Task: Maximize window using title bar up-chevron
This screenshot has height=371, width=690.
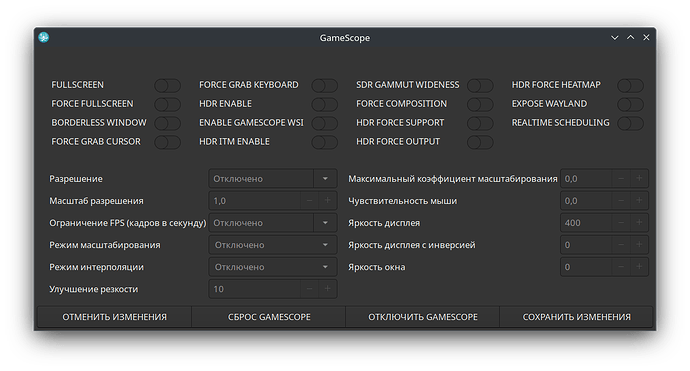Action: click(x=631, y=38)
